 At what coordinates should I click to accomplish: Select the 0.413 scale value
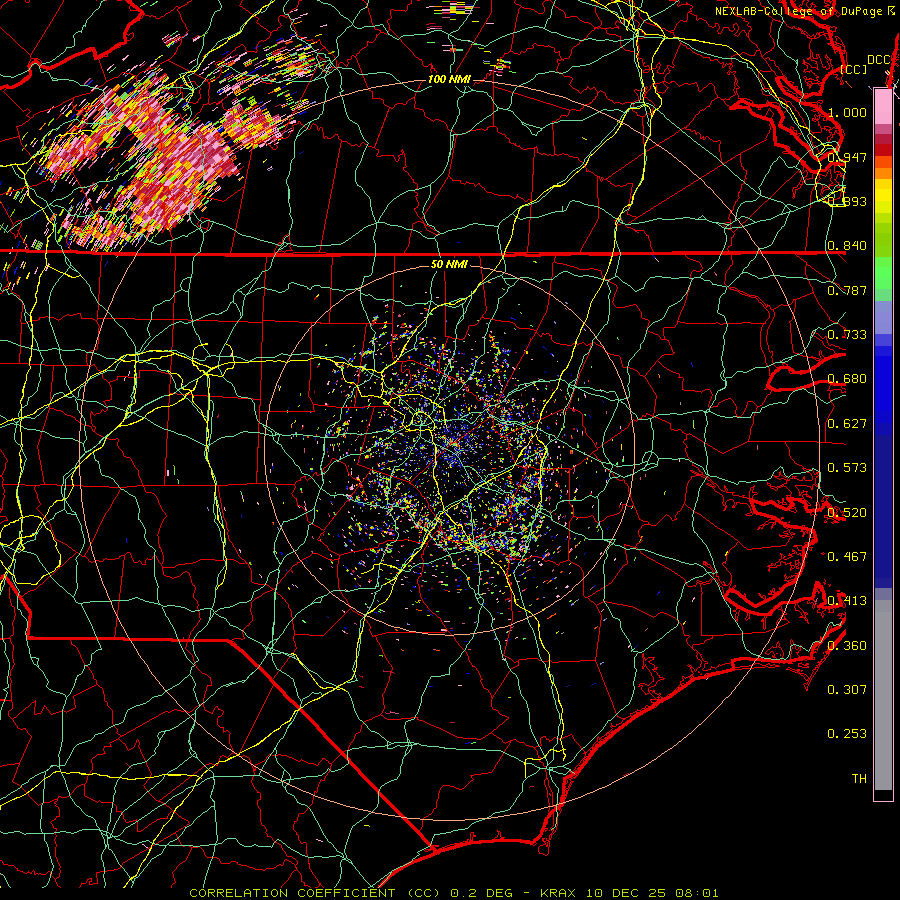point(847,601)
